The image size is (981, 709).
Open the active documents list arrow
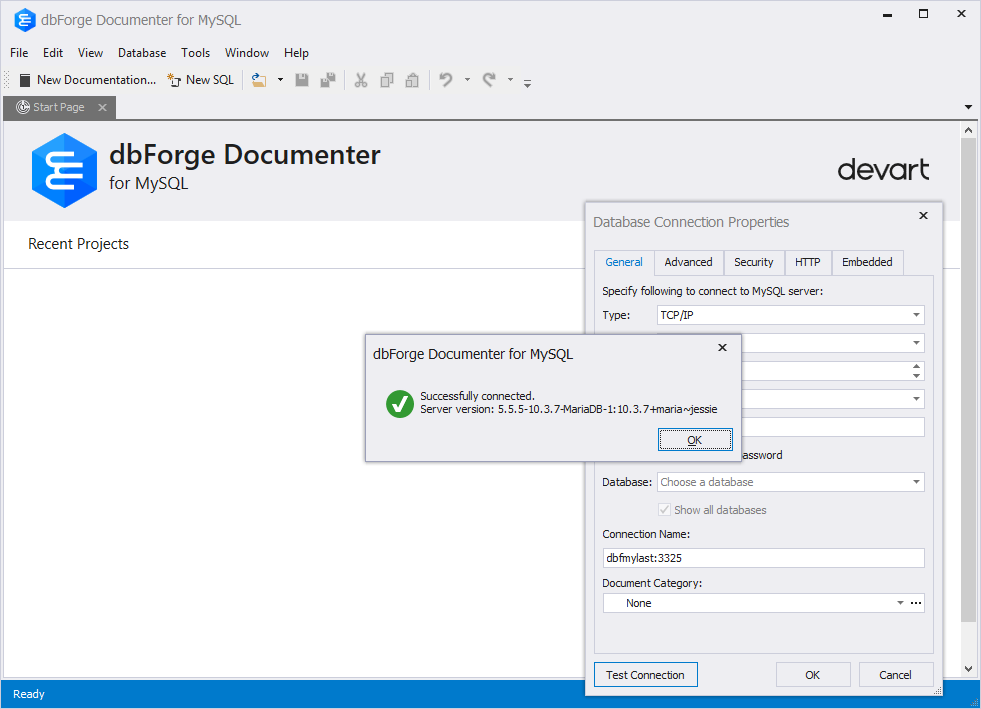pyautogui.click(x=968, y=107)
